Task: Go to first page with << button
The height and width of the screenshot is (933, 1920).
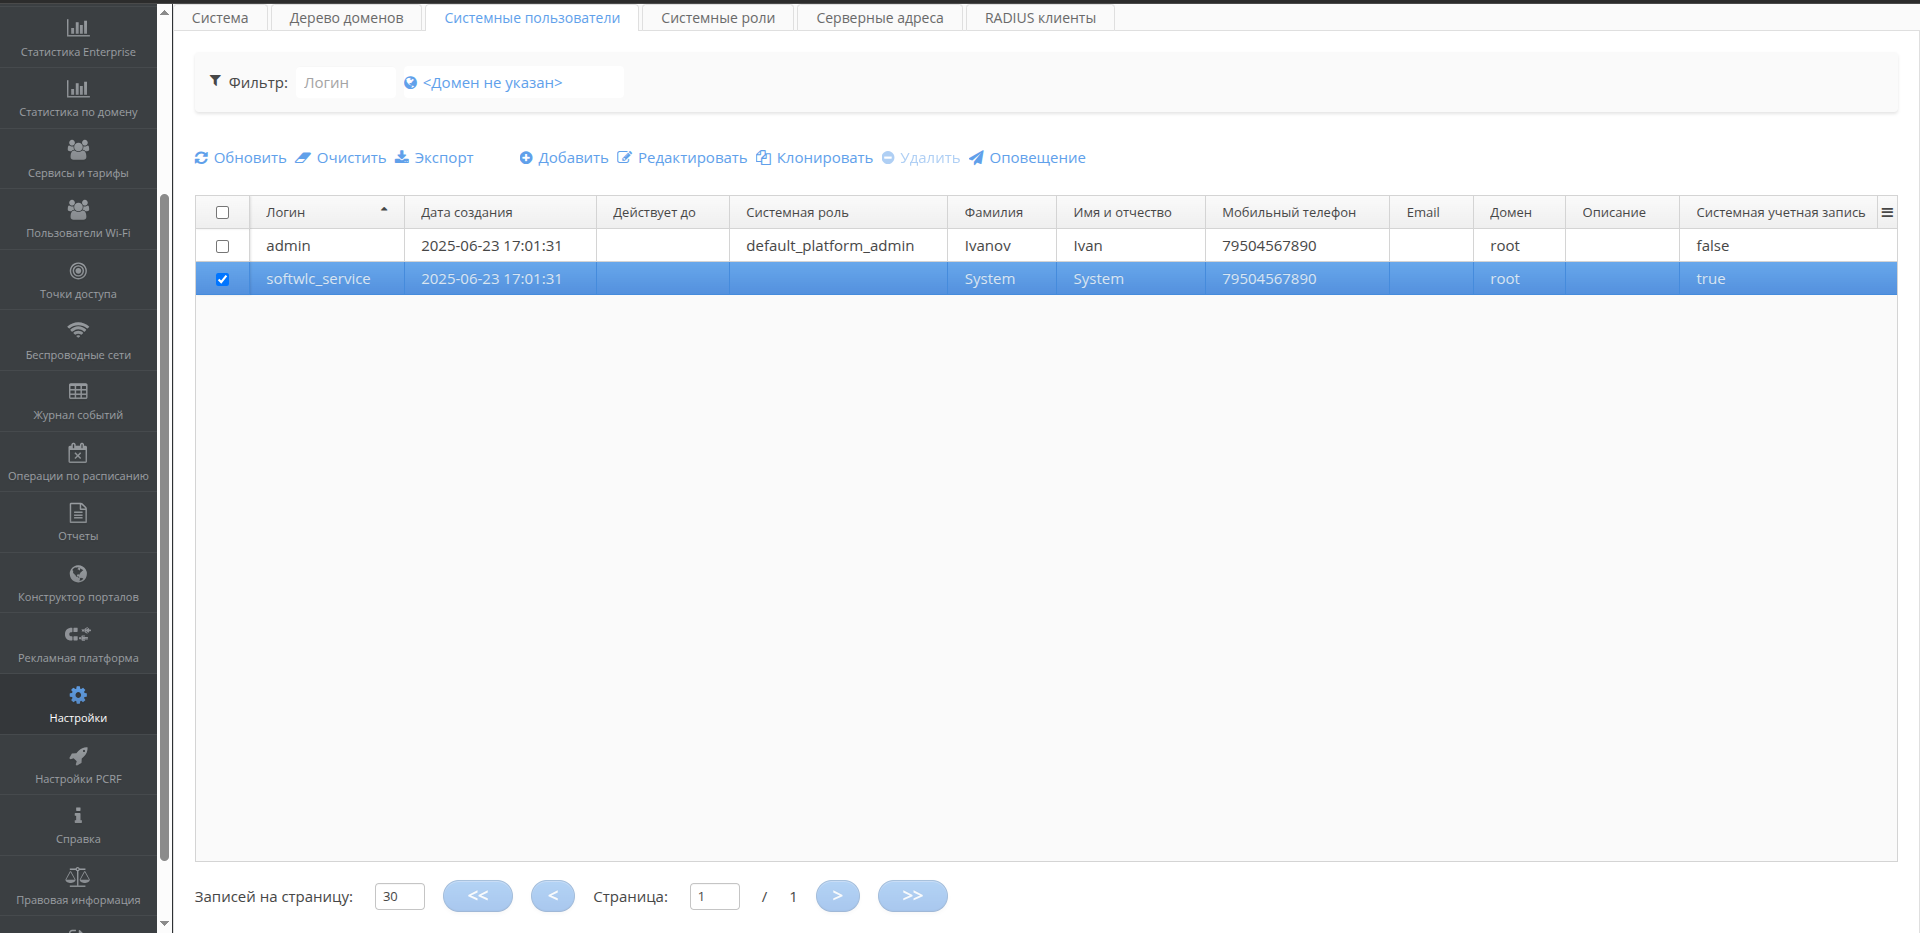Action: pos(478,896)
